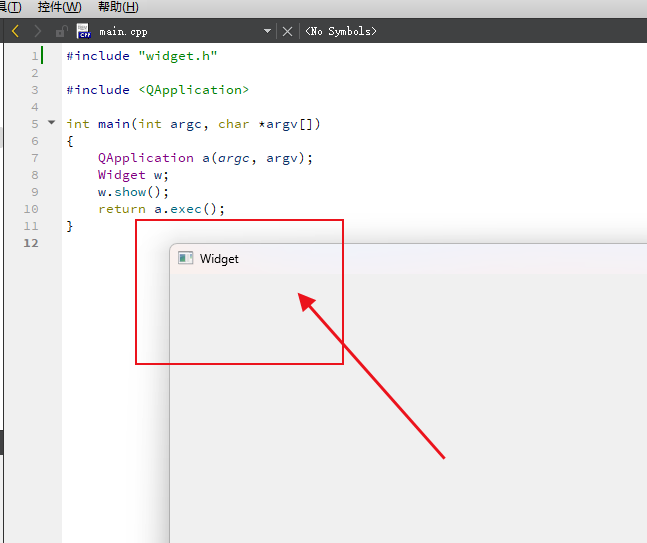Go back with the yellow back arrow
The height and width of the screenshot is (543, 647).
[15, 31]
